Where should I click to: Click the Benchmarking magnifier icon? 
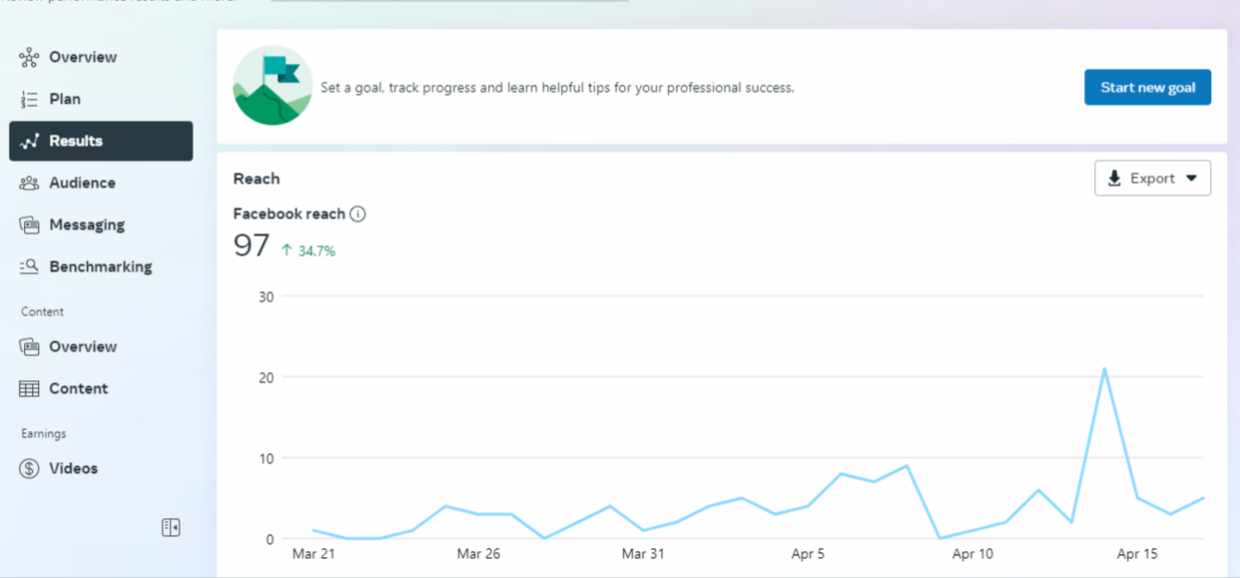point(29,267)
